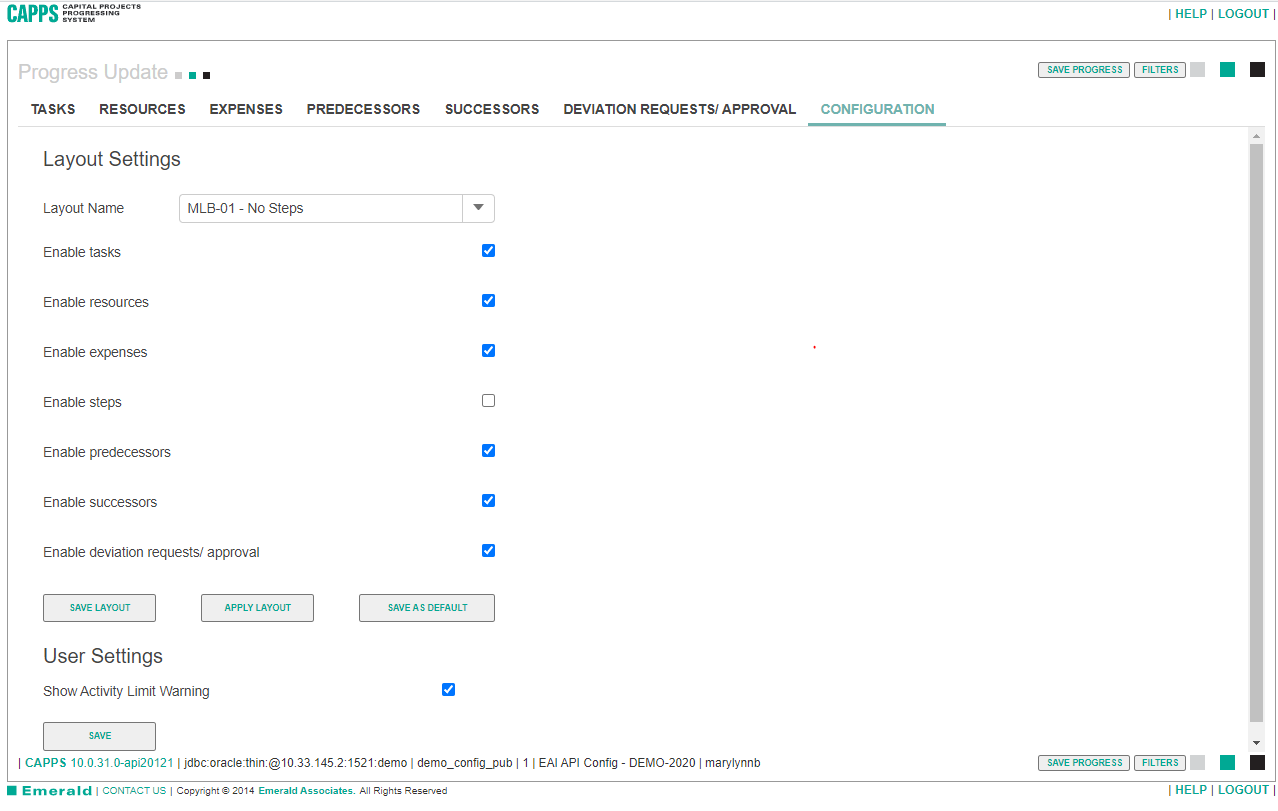Viewport: 1278px width, 811px height.
Task: Open the PREDECESSORS tab
Action: point(363,109)
